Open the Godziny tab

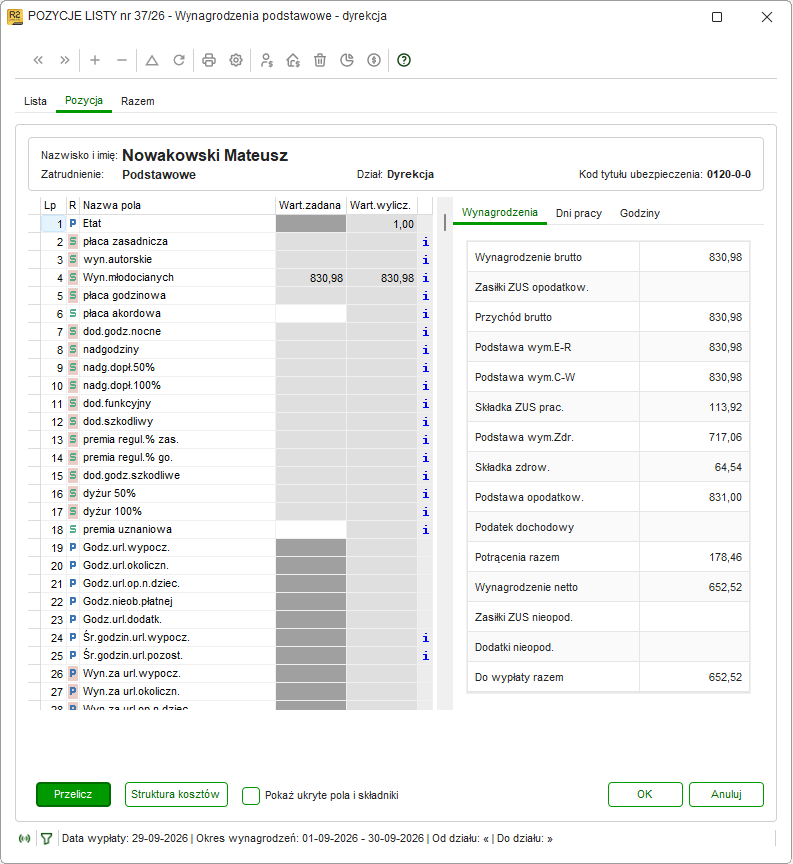(x=640, y=213)
